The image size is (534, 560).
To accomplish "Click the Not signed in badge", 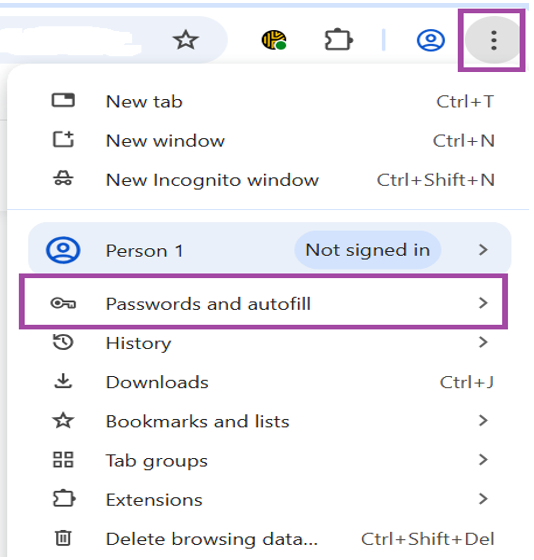I will pos(368,250).
